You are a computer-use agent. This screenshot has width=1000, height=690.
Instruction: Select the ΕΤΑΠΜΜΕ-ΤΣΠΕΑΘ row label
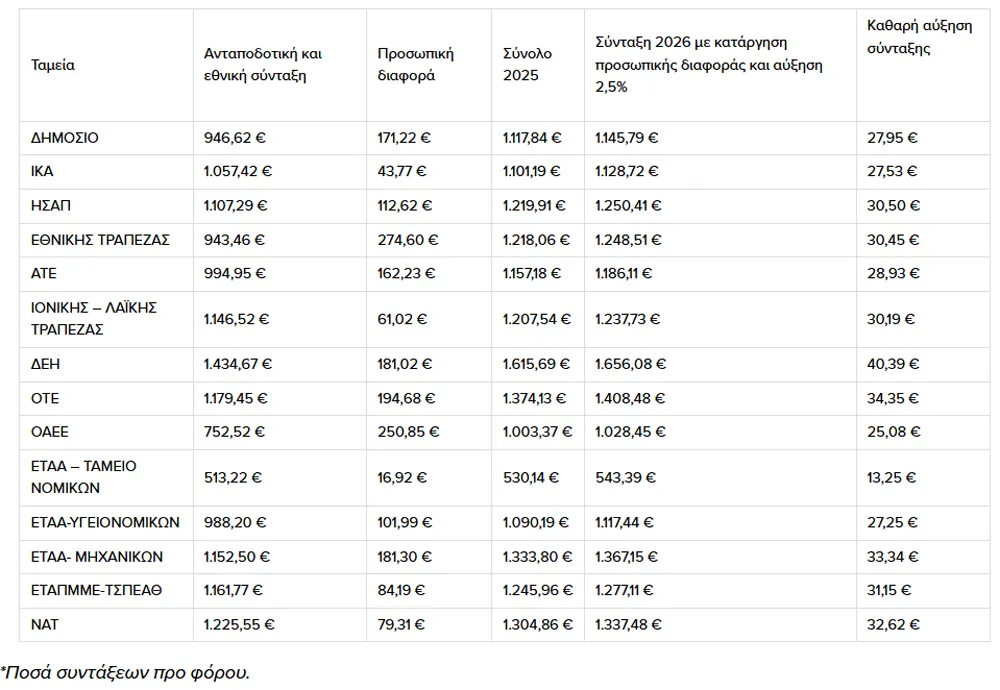96,590
